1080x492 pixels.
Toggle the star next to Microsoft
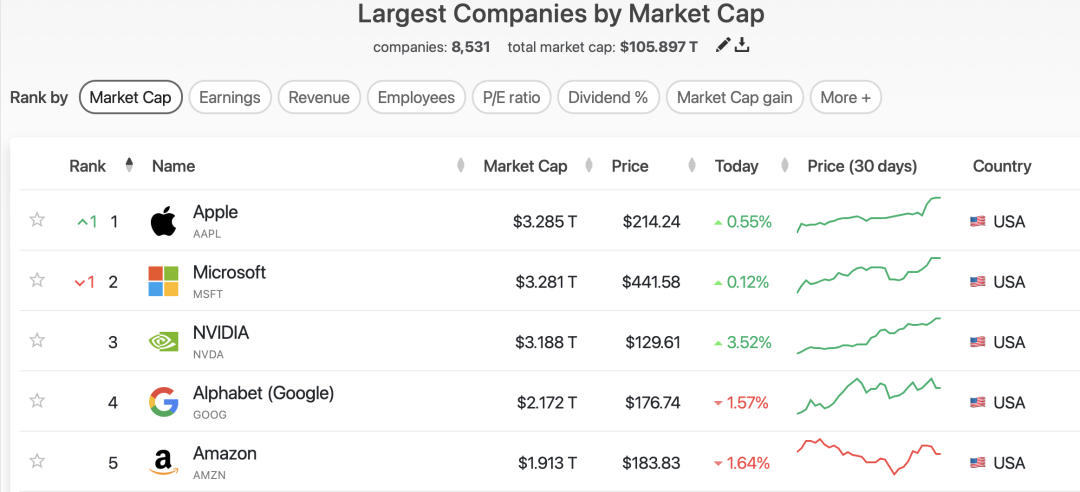coord(37,280)
